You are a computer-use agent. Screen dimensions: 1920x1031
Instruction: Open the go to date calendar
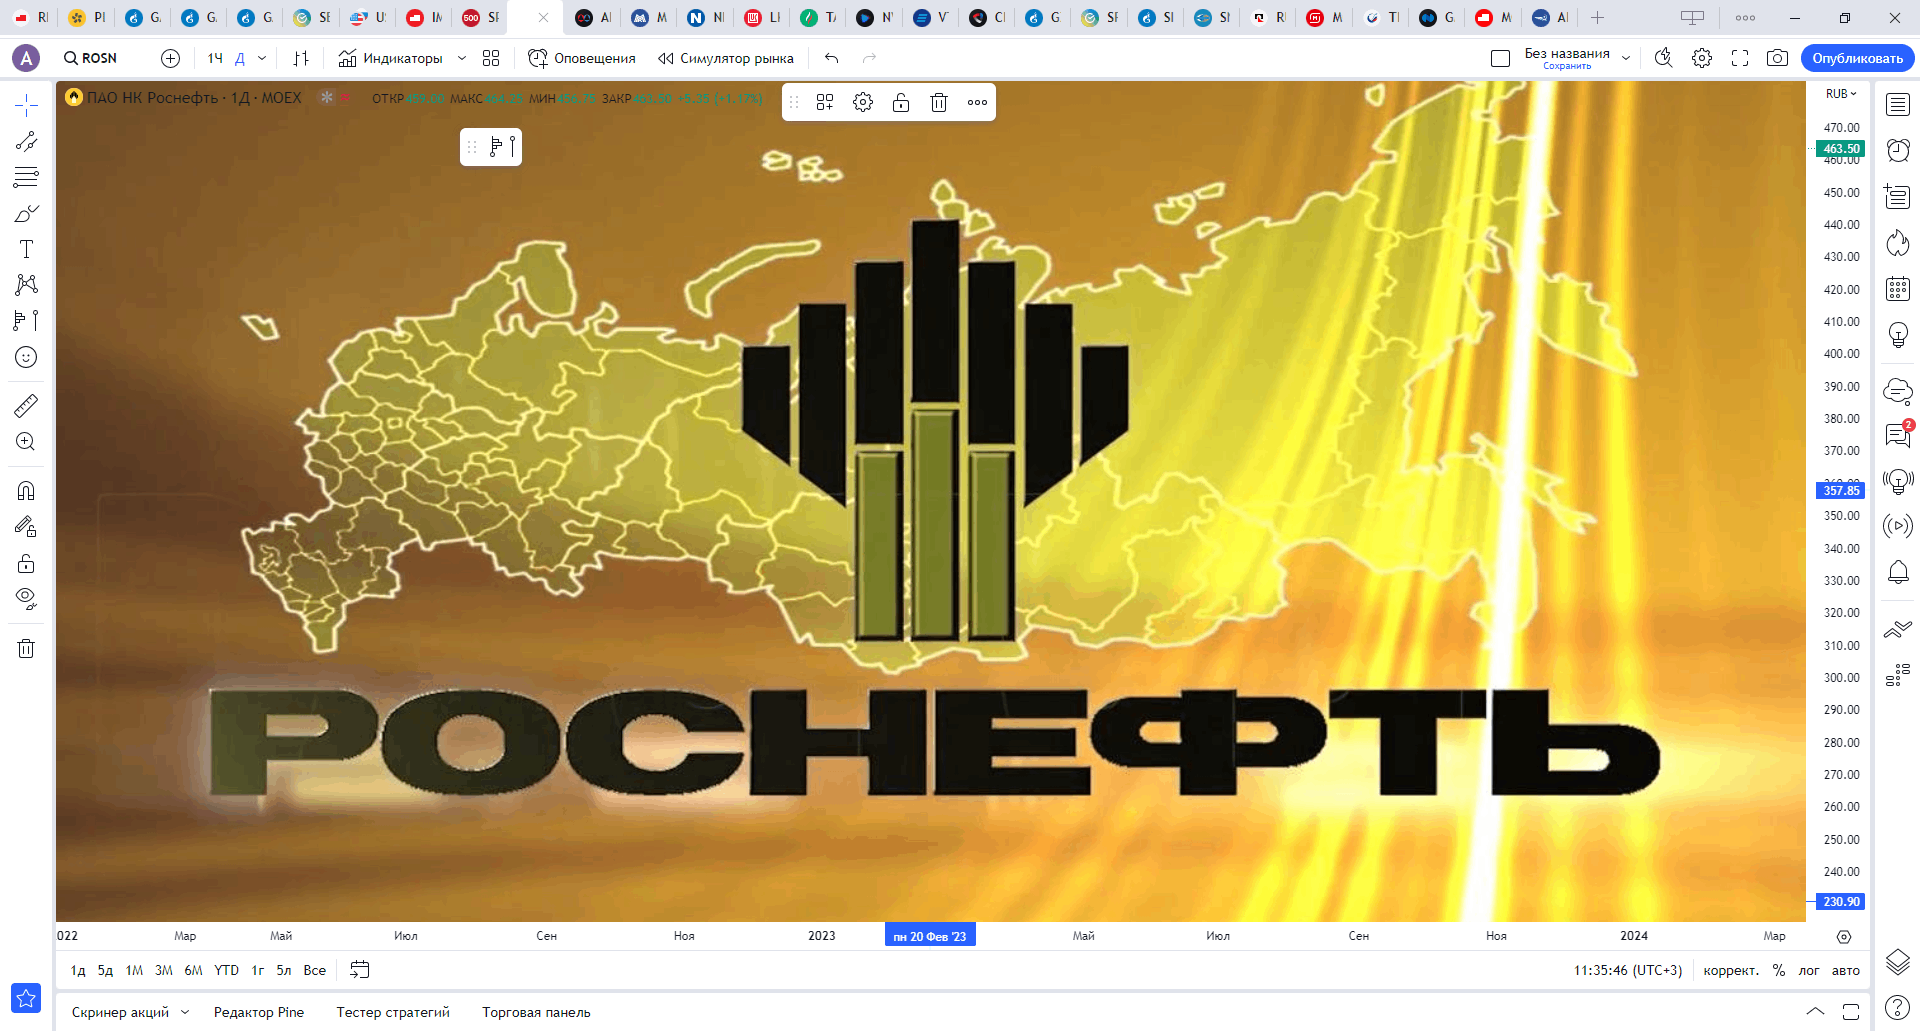(360, 970)
